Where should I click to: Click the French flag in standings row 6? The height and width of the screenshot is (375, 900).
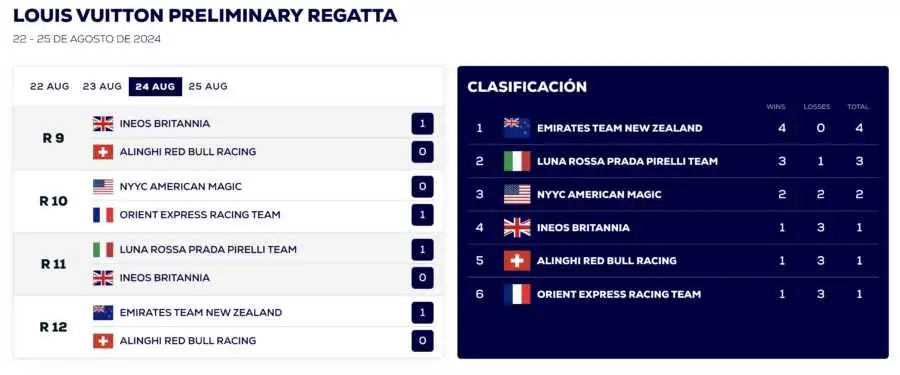pyautogui.click(x=517, y=294)
